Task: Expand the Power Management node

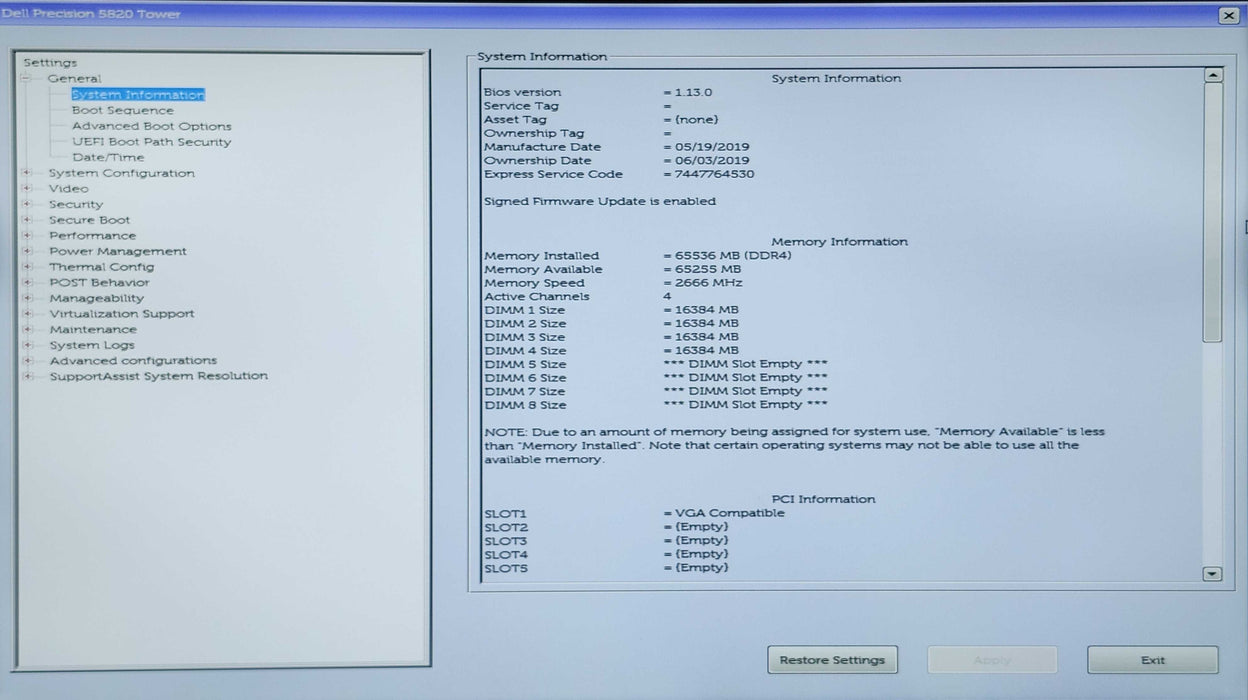Action: 27,251
